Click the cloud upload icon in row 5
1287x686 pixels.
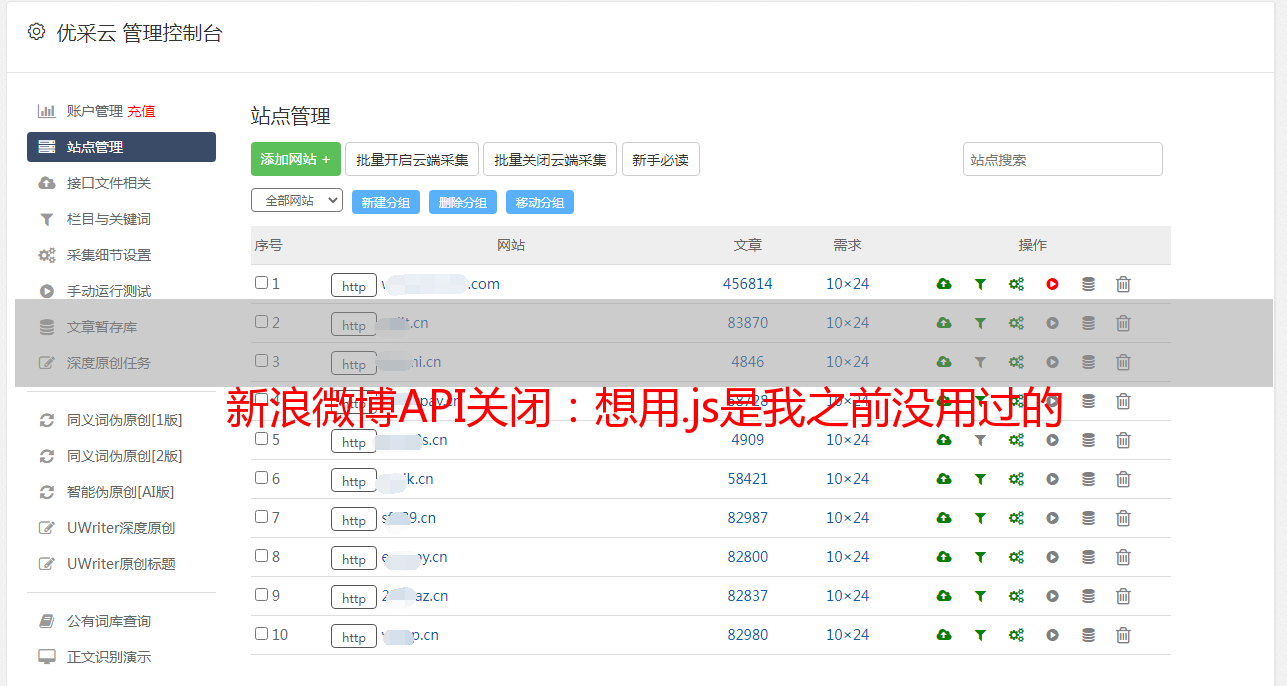[944, 440]
